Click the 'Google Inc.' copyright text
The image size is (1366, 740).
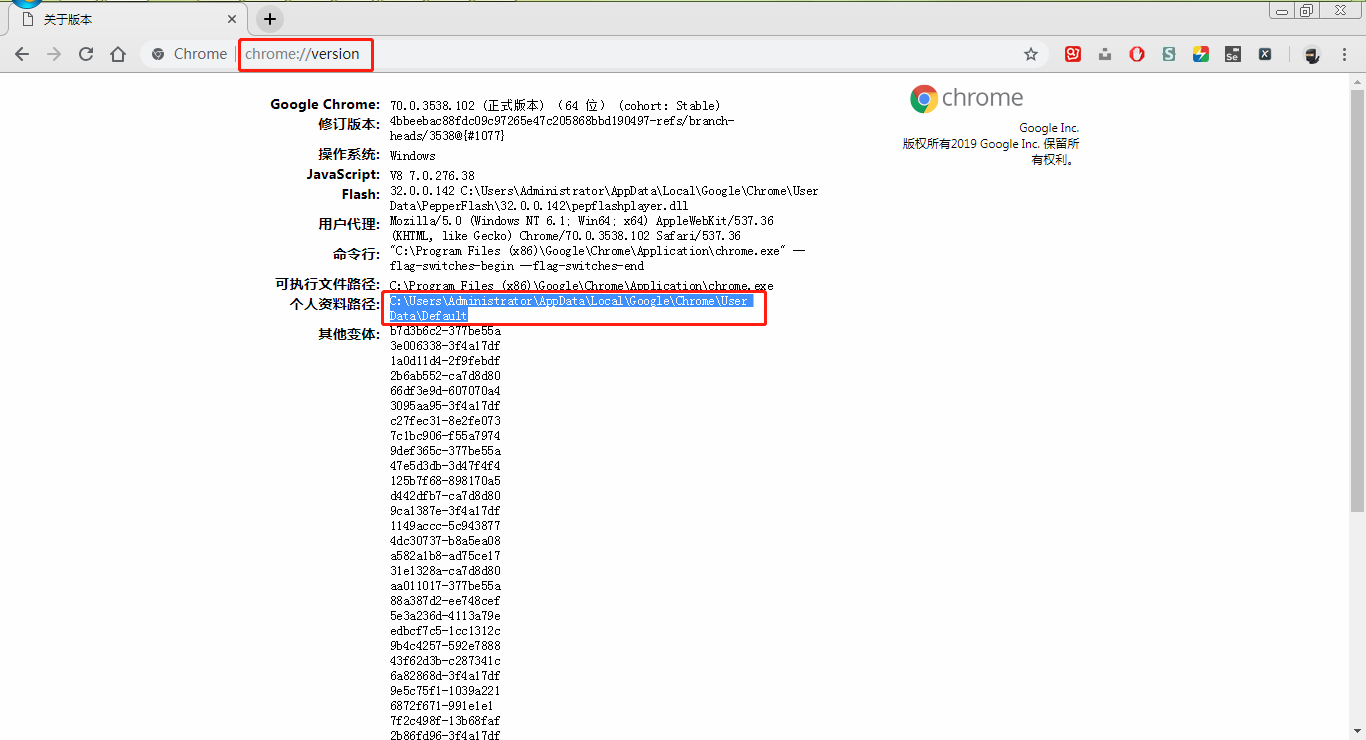click(1049, 128)
